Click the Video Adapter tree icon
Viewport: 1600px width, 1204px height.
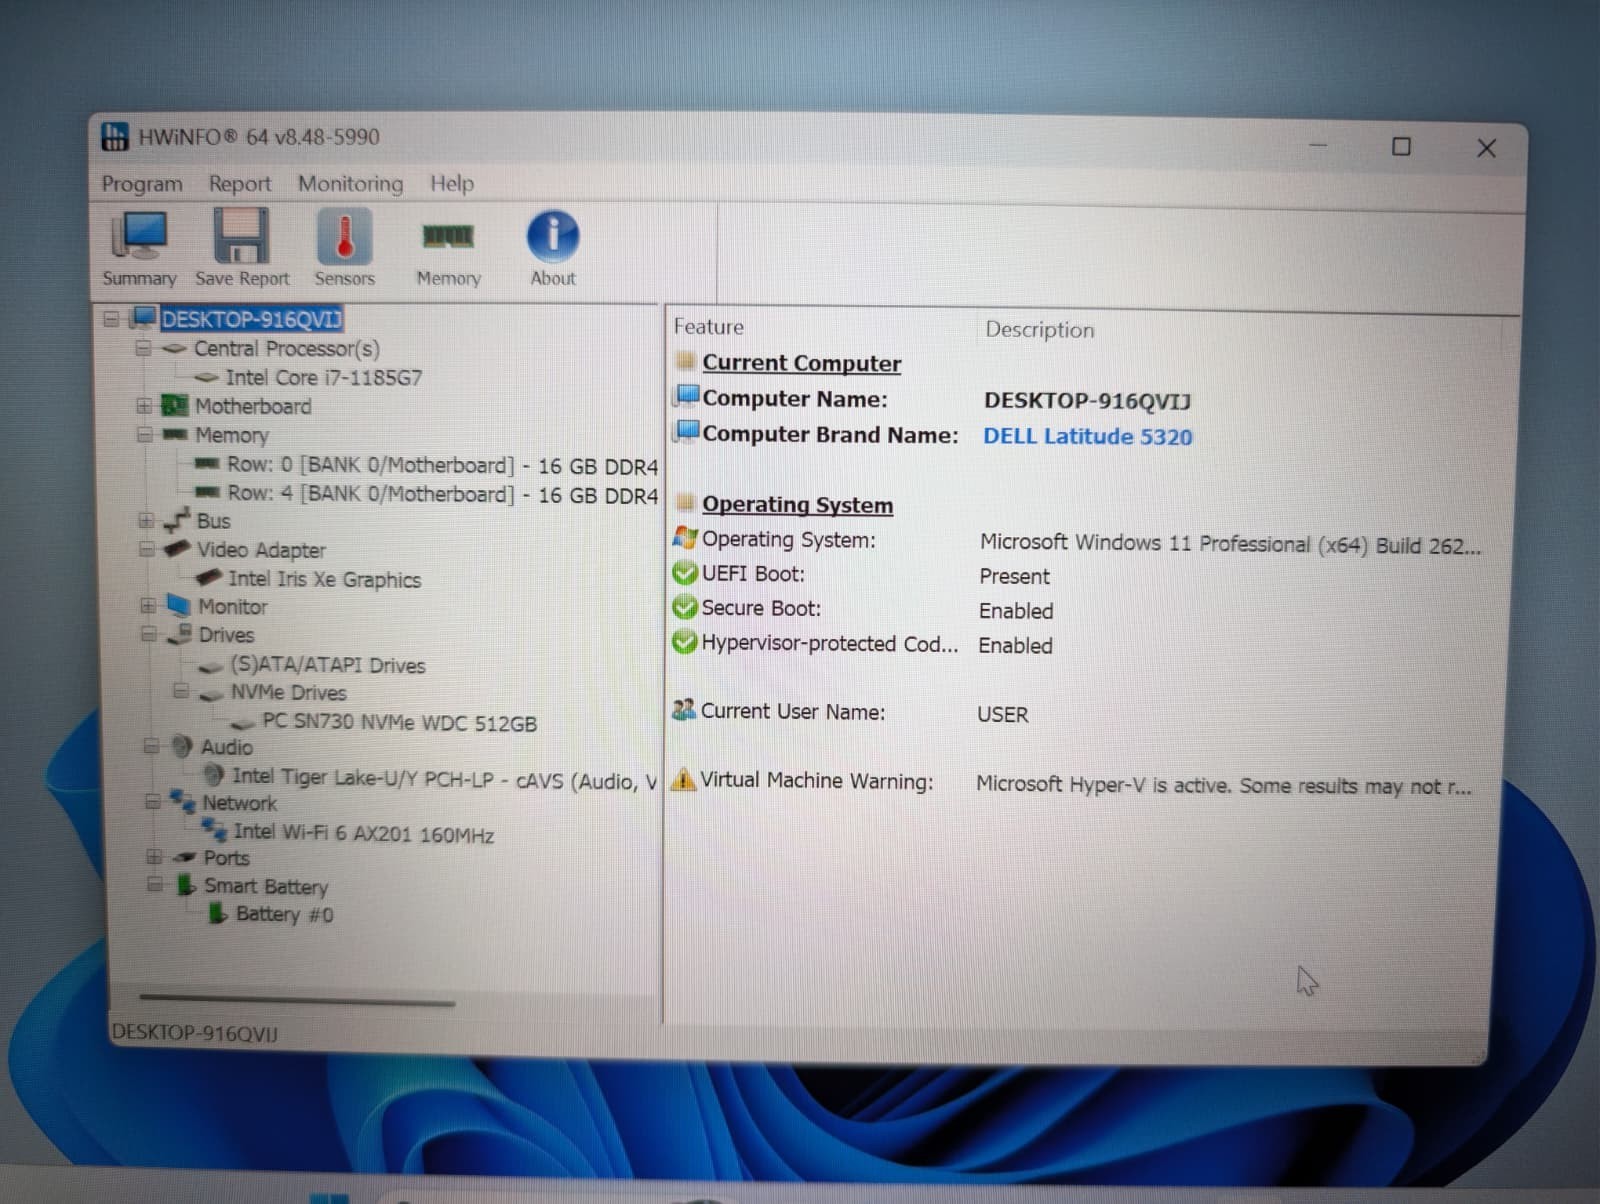(177, 549)
